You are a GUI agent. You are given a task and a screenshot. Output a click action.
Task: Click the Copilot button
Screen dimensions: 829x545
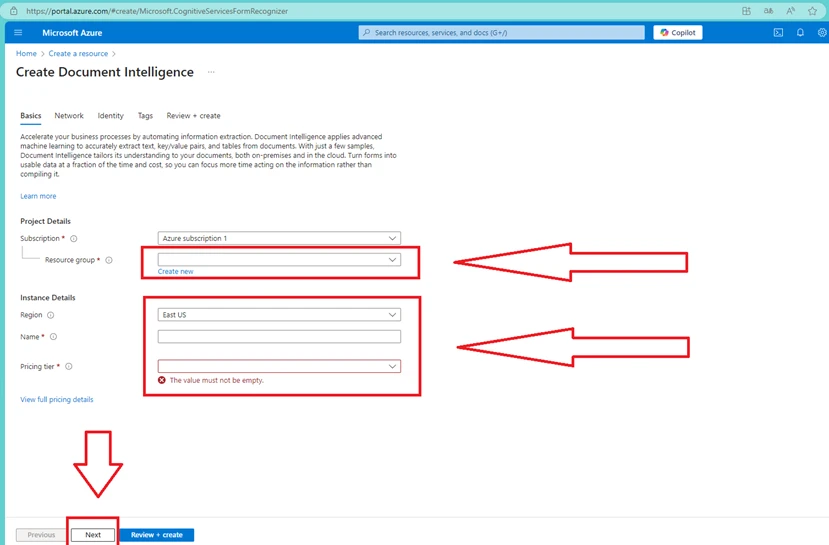[678, 33]
